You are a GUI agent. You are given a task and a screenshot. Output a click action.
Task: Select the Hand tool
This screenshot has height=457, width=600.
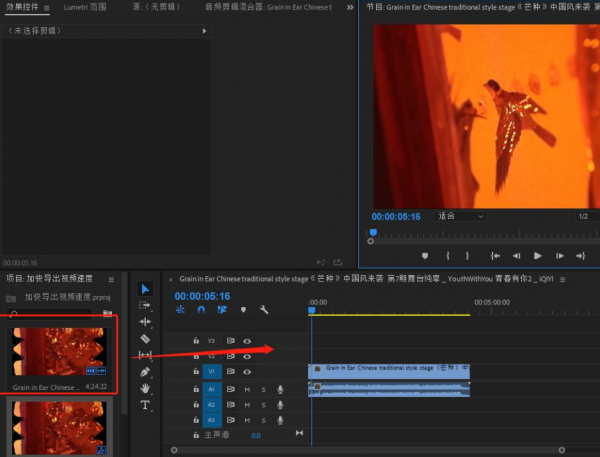pyautogui.click(x=145, y=388)
